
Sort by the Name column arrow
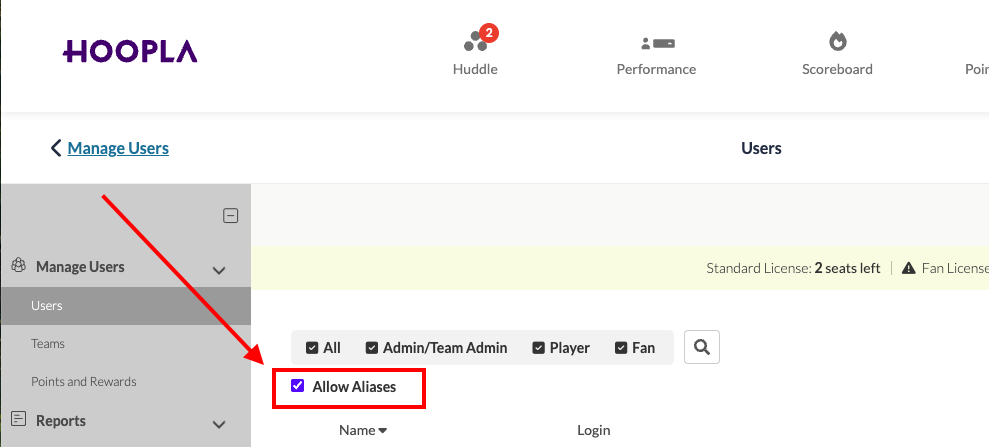382,431
